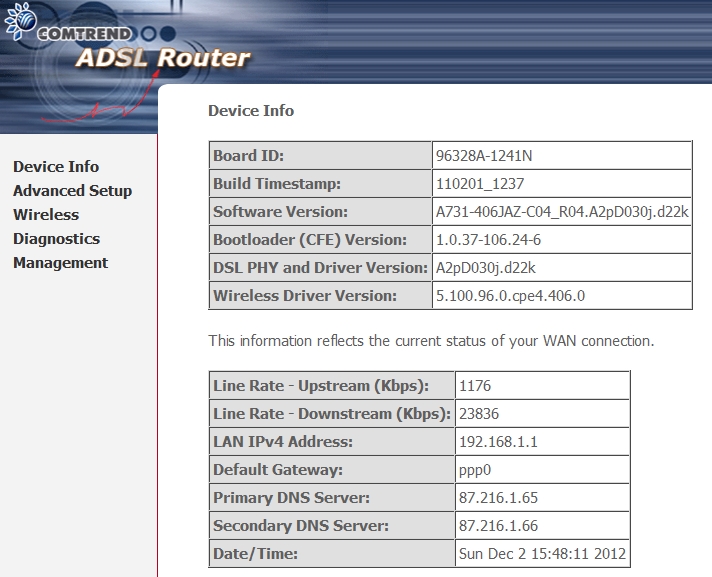712x577 pixels.
Task: Select primary DNS value 87.216.1.65
Action: point(498,498)
